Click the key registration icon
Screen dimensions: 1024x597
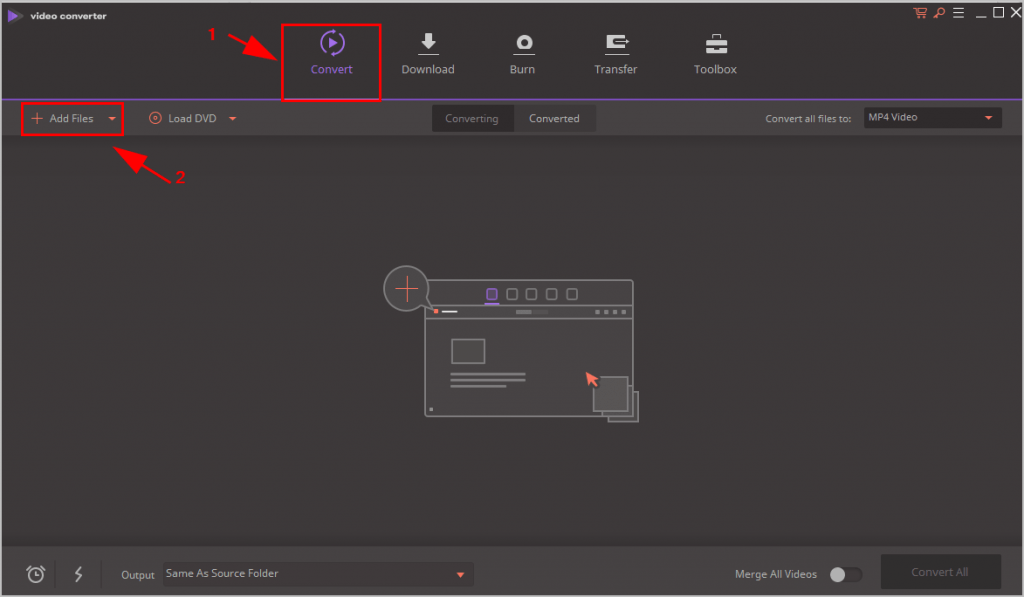pos(939,12)
